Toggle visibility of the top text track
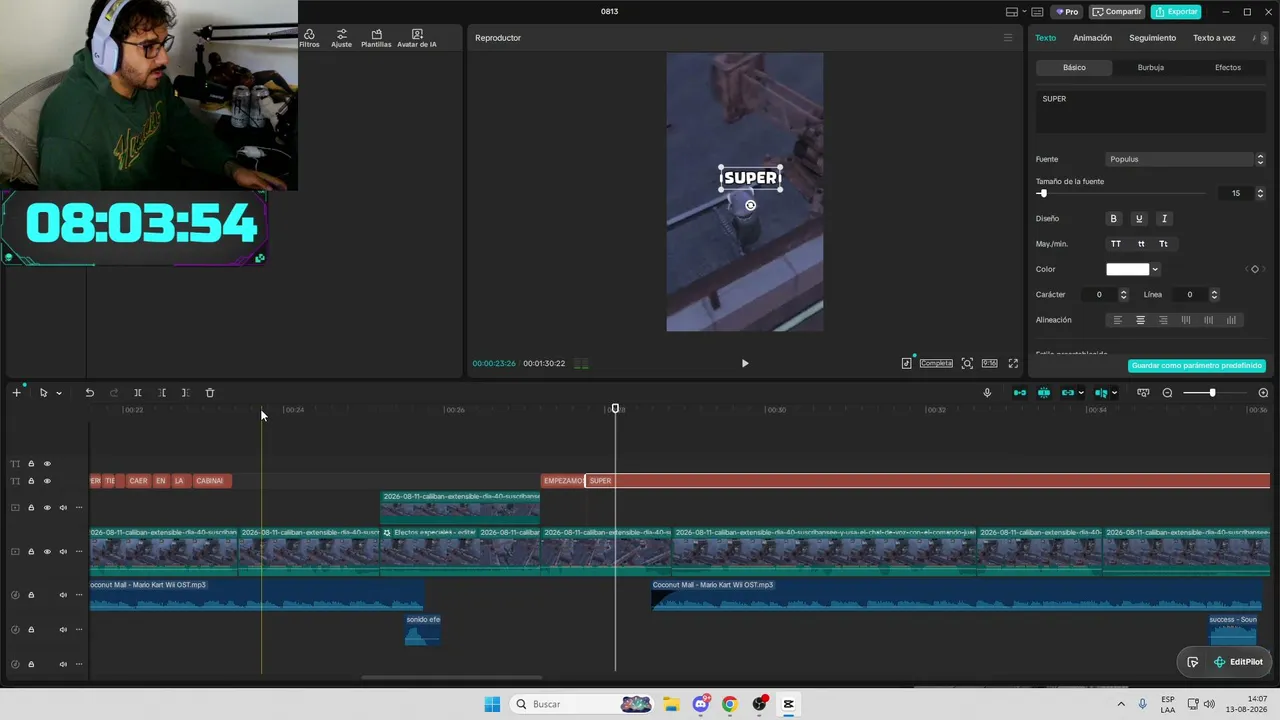The height and width of the screenshot is (720, 1280). click(x=46, y=464)
